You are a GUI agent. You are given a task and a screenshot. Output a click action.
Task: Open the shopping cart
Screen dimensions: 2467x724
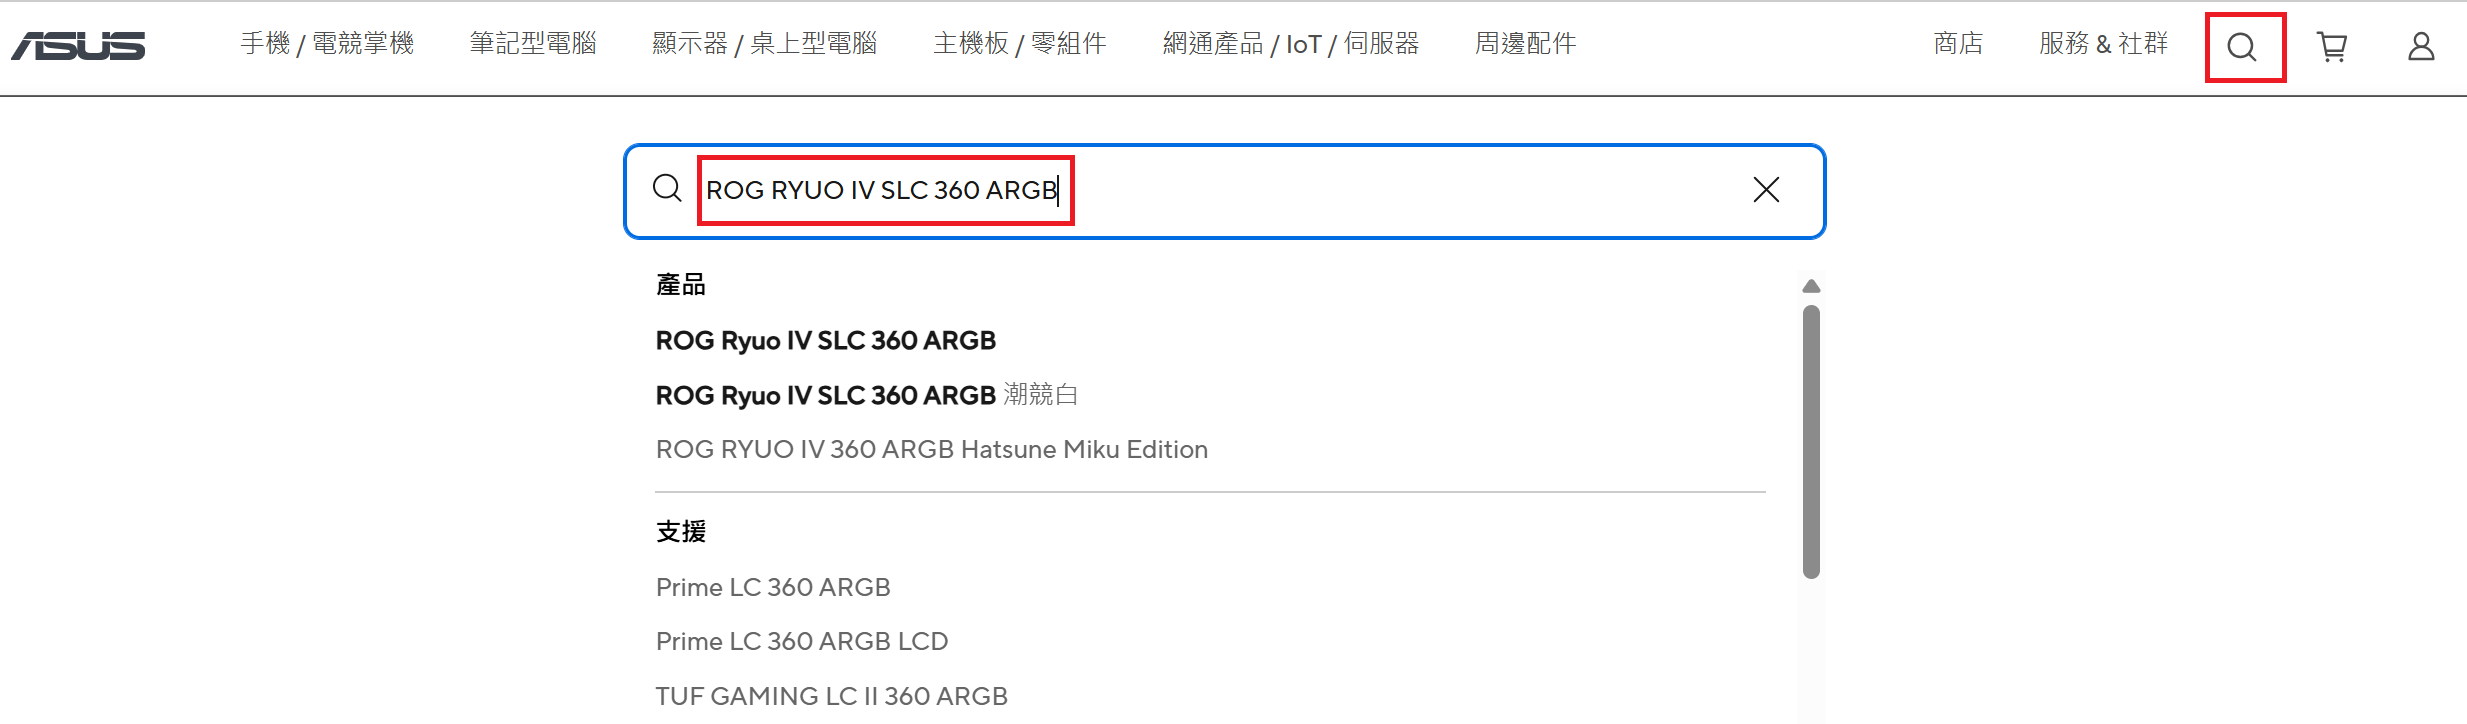coord(2332,47)
